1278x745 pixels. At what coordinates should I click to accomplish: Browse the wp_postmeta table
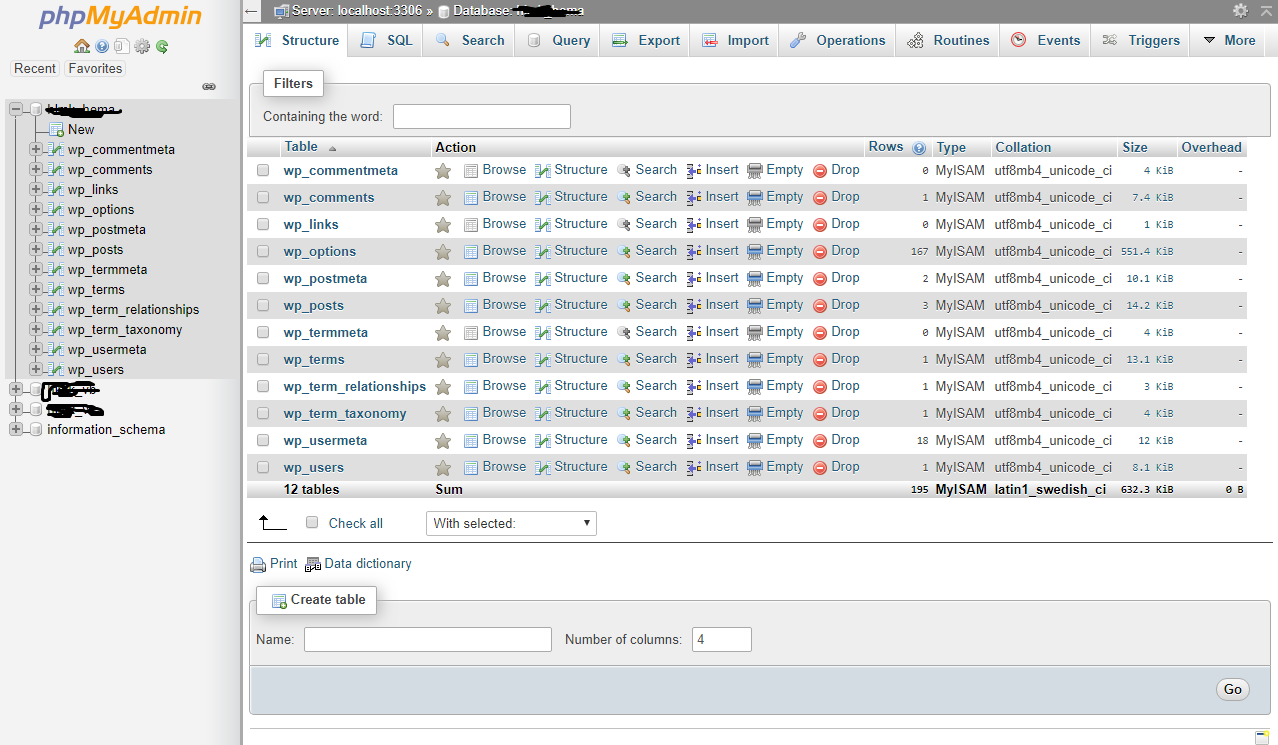coord(495,278)
